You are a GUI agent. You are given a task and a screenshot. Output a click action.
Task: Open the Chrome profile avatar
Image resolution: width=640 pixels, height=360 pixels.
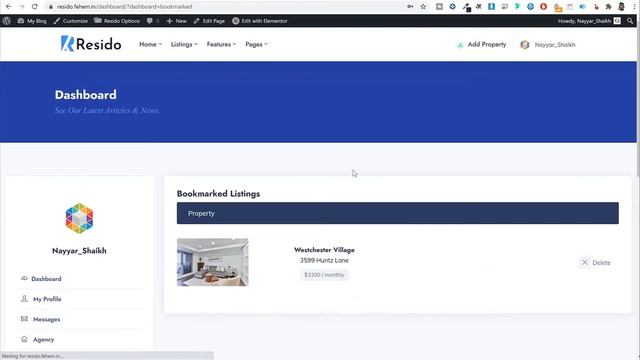[x=621, y=7]
